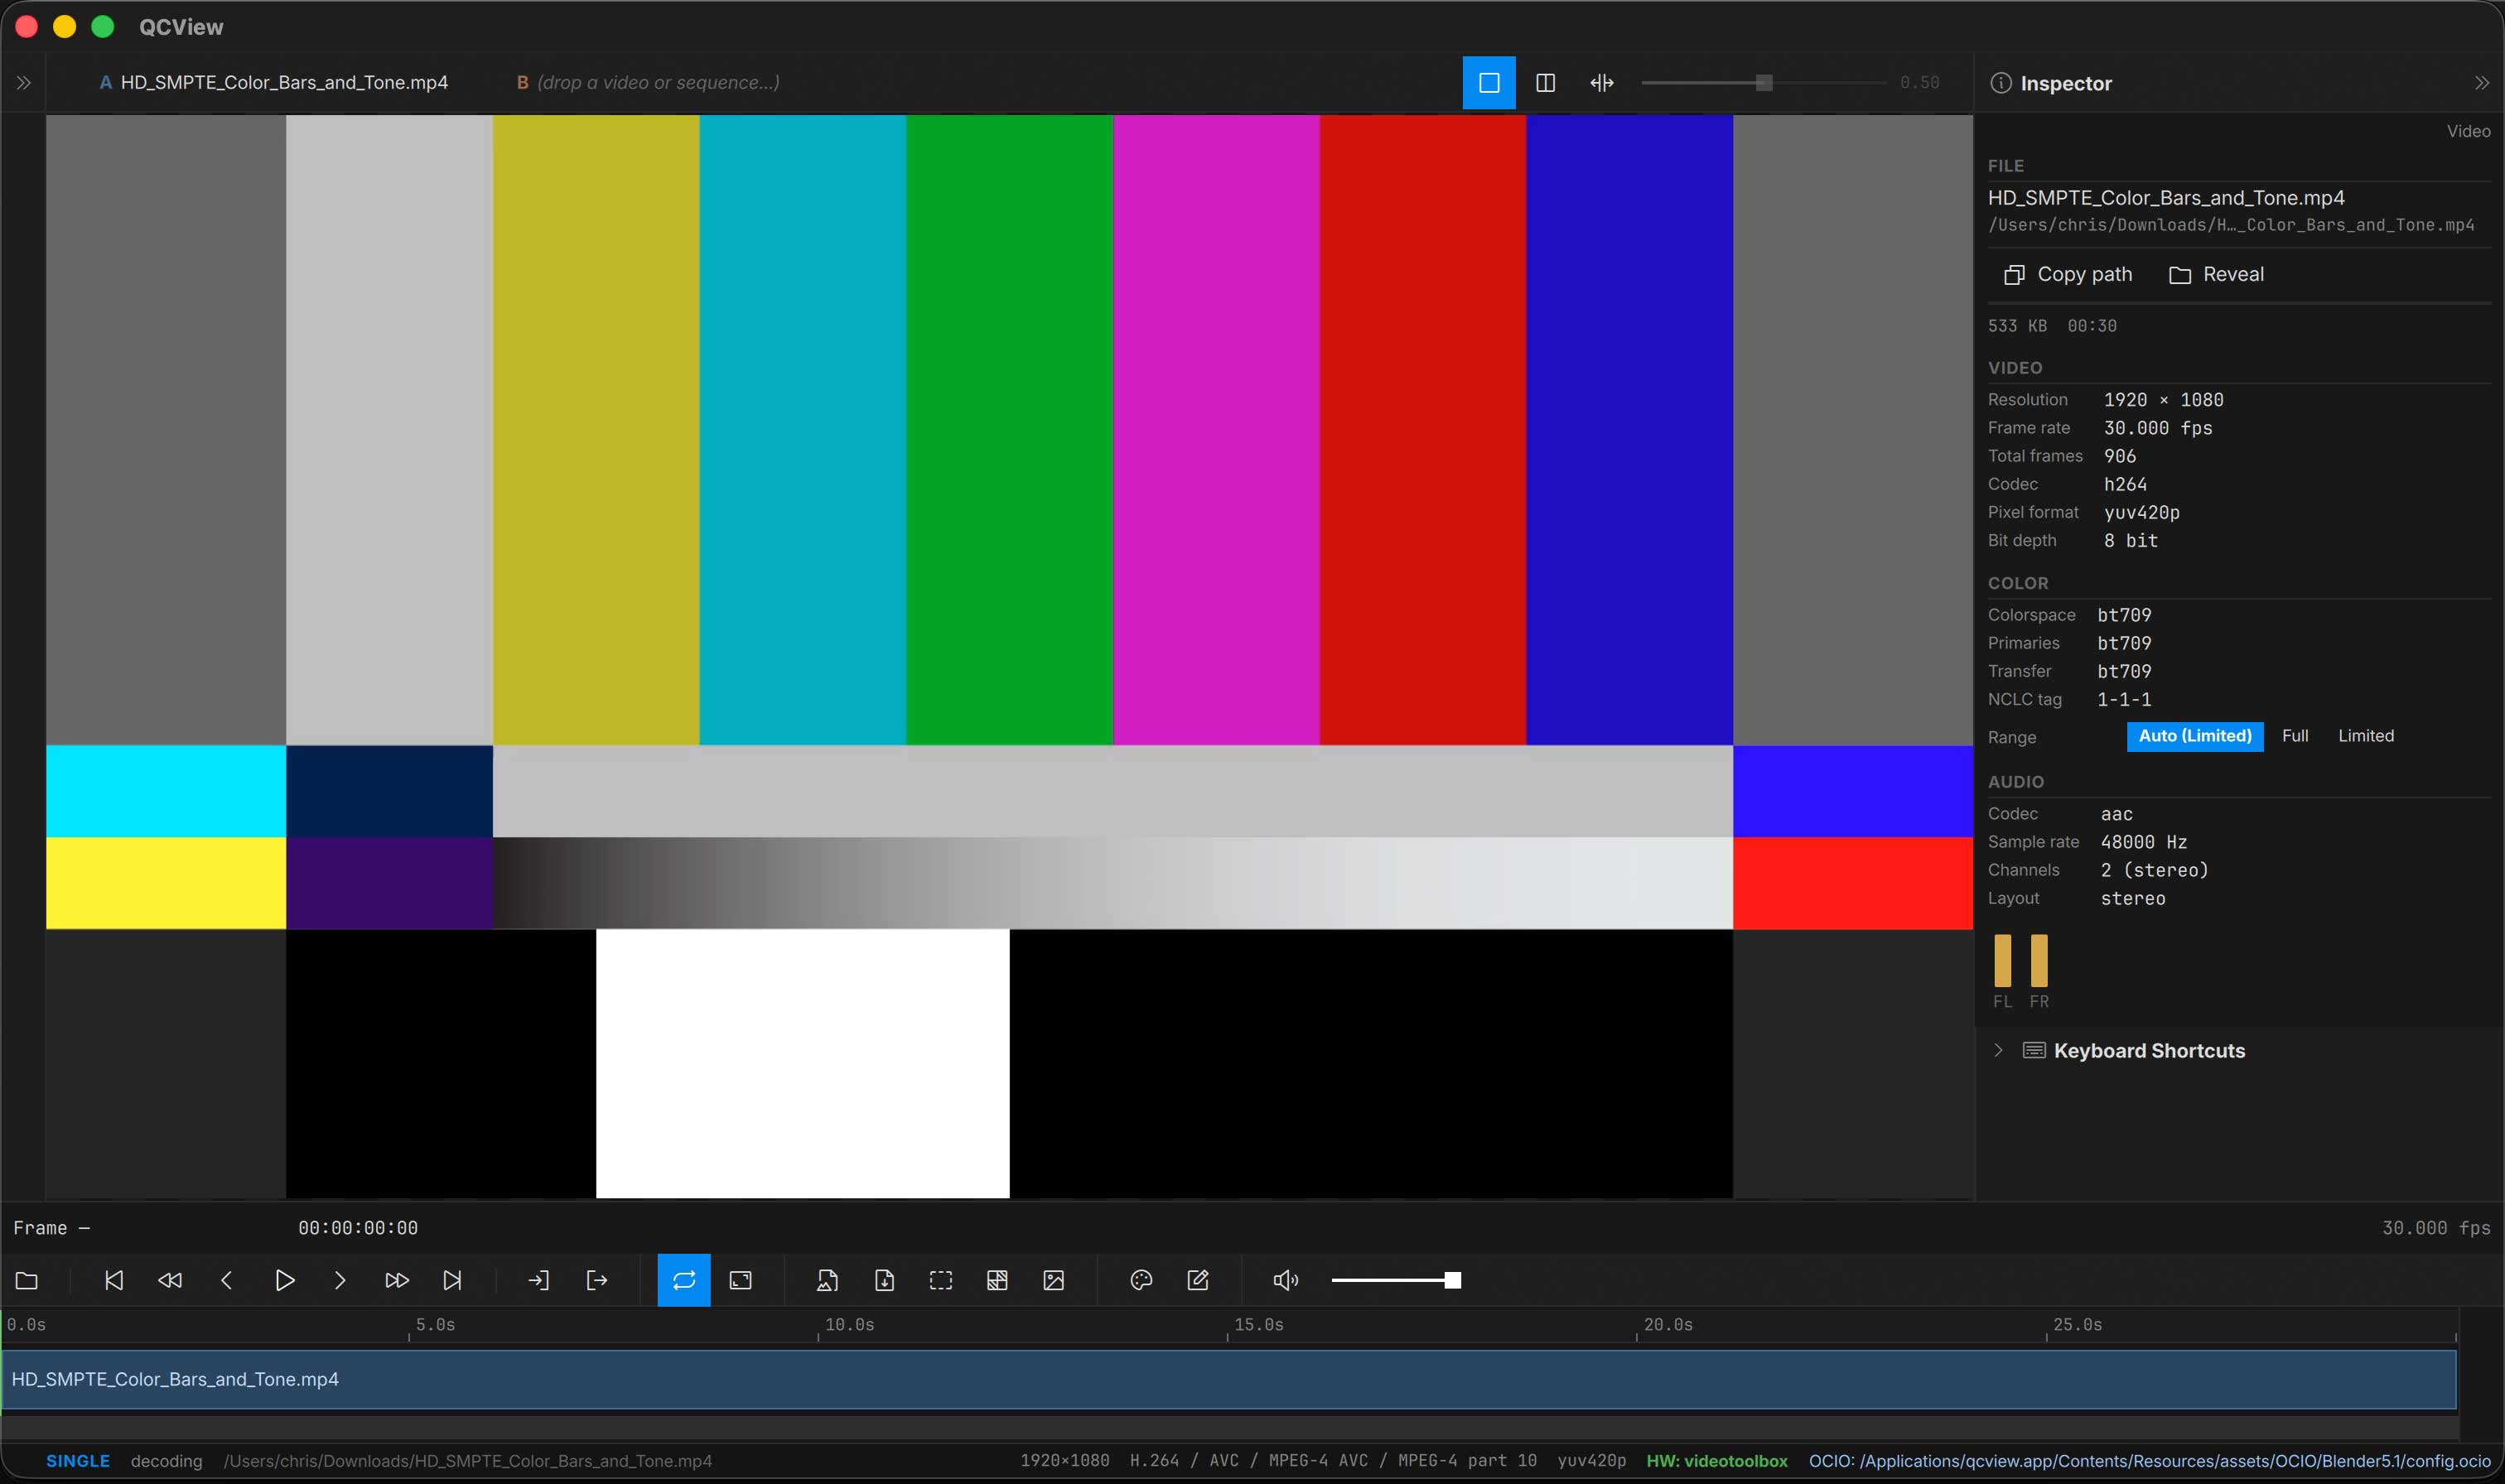Viewport: 2505px width, 1484px height.
Task: Click the picture image icon in toolbar
Action: point(1054,1280)
